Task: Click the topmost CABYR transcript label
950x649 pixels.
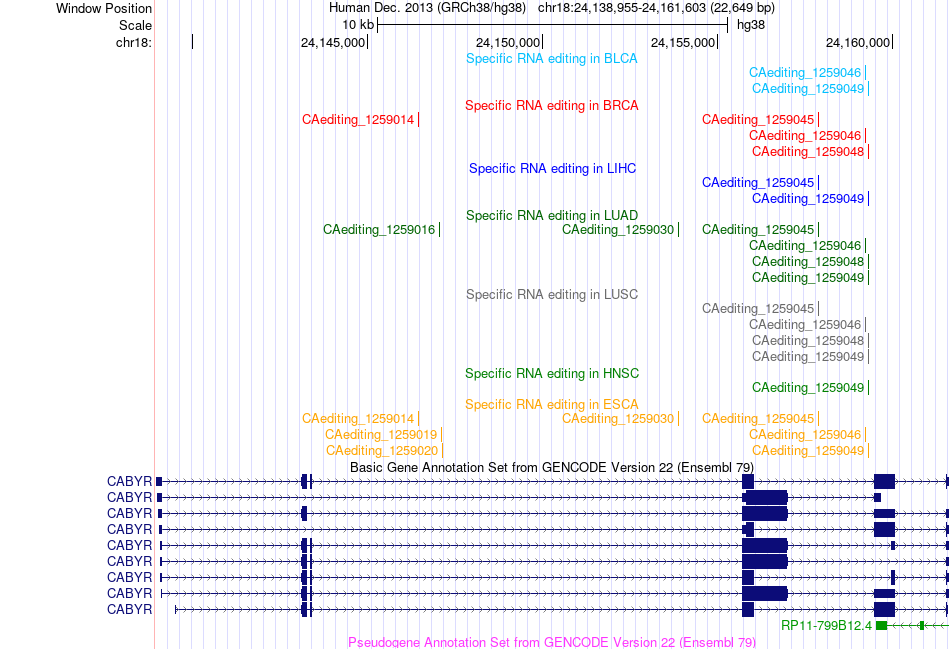Action: pyautogui.click(x=130, y=481)
